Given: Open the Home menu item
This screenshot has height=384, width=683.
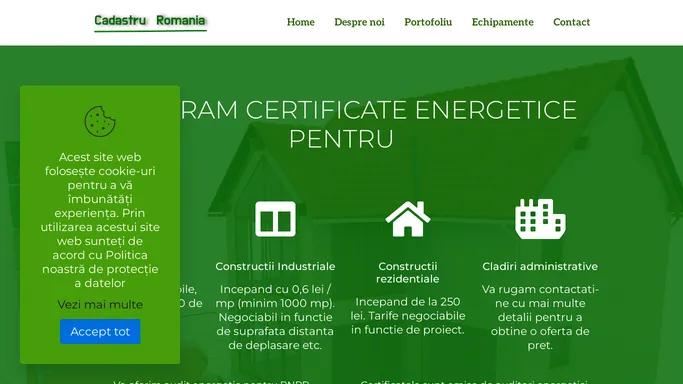Looking at the screenshot, I should pos(301,22).
